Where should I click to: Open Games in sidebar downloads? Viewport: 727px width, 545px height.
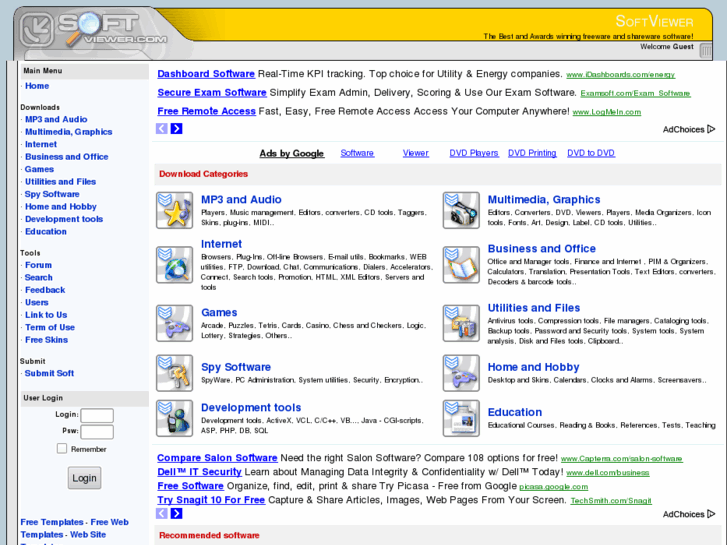[x=39, y=169]
